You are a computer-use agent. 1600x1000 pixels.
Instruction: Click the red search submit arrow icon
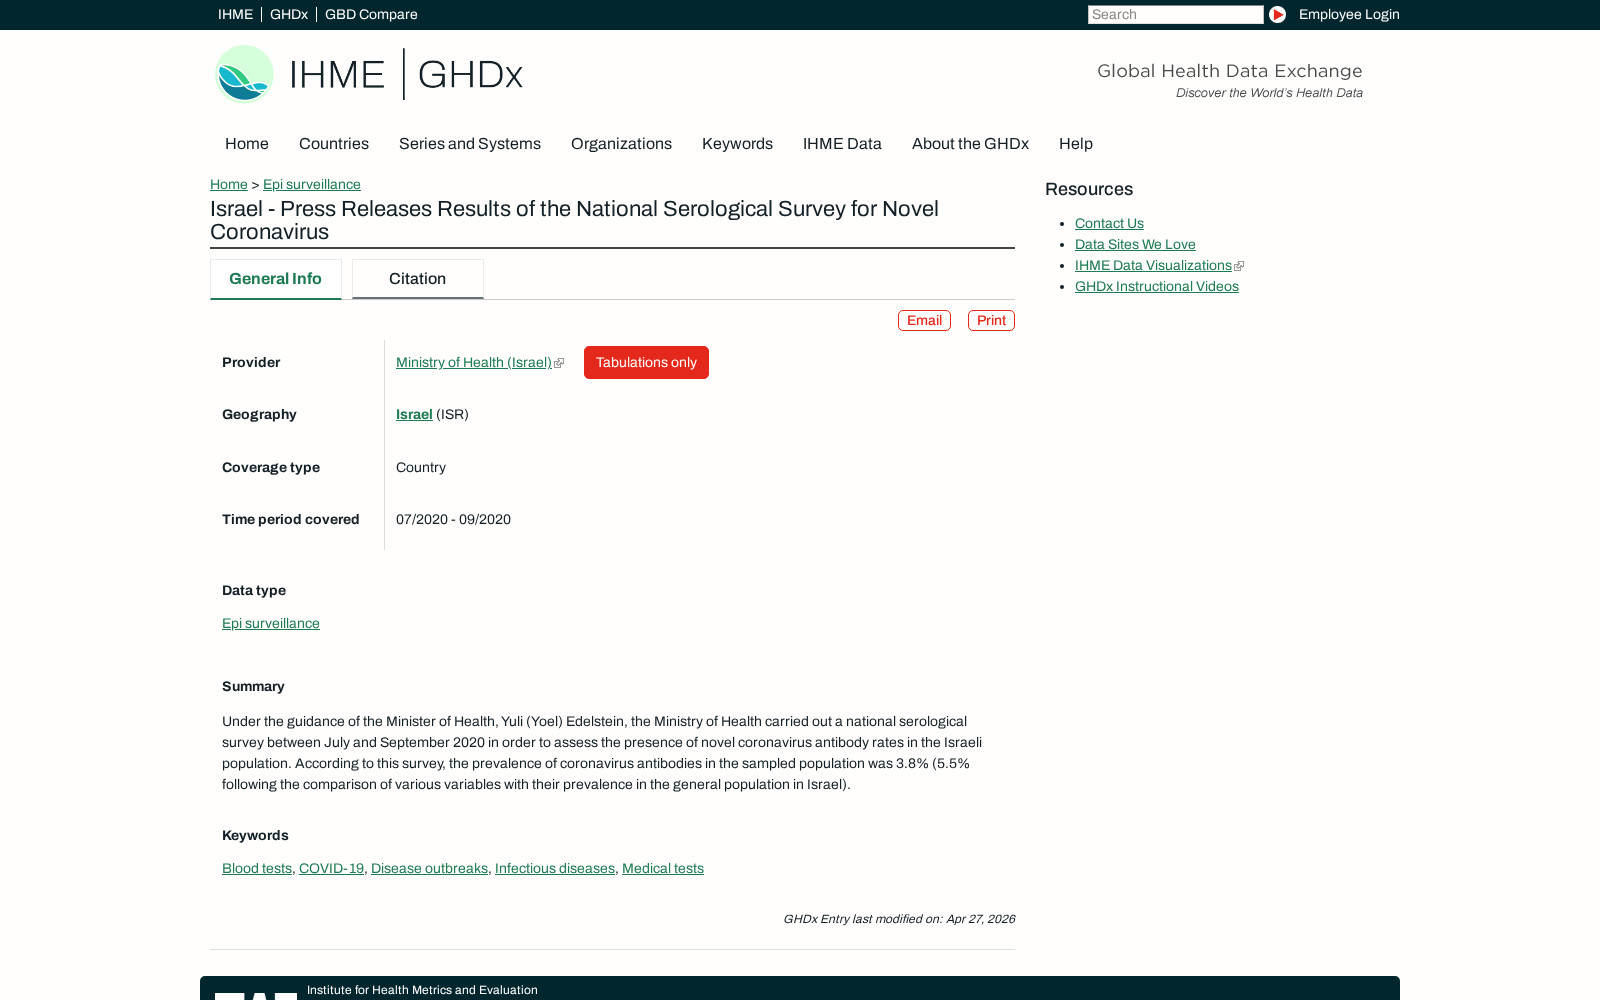(x=1277, y=14)
